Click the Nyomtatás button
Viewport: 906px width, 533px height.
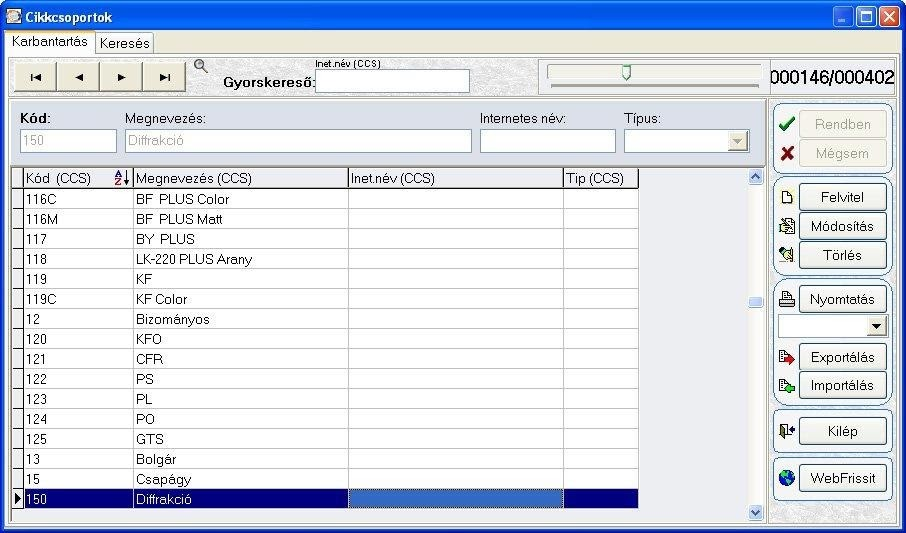tap(842, 299)
